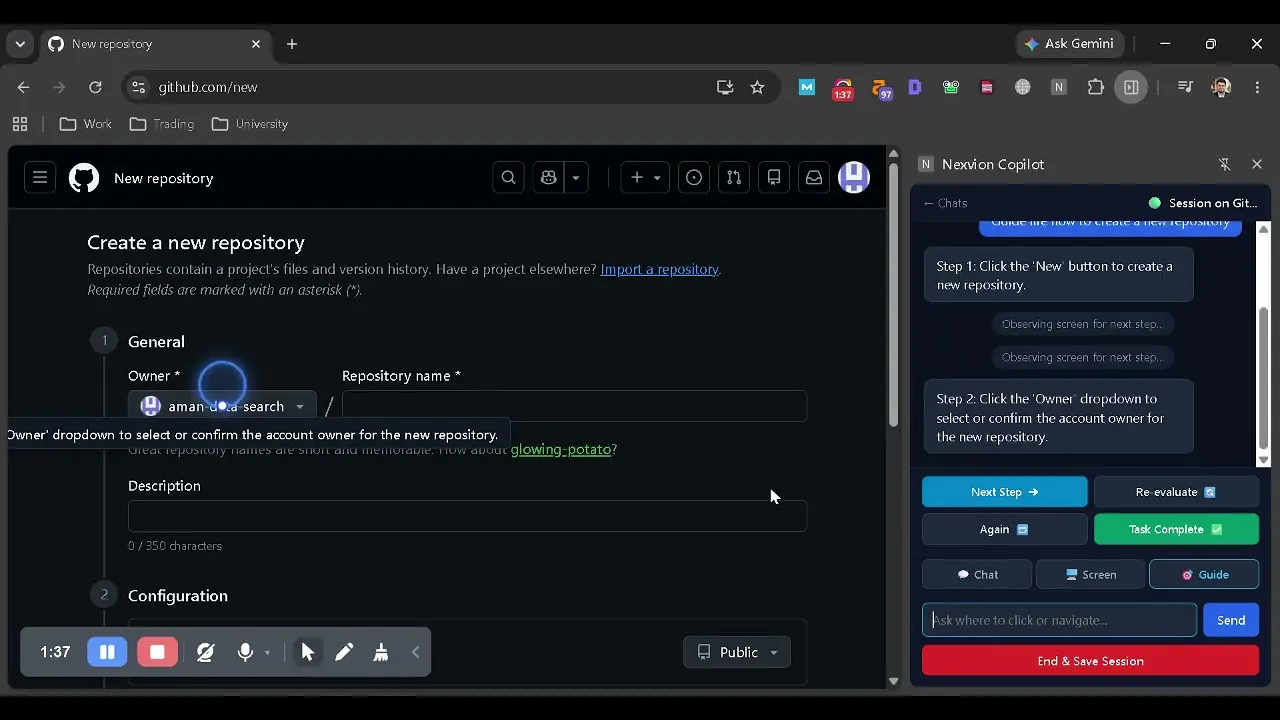Image resolution: width=1280 pixels, height=720 pixels.
Task: Pause the screen recording
Action: pyautogui.click(x=107, y=652)
